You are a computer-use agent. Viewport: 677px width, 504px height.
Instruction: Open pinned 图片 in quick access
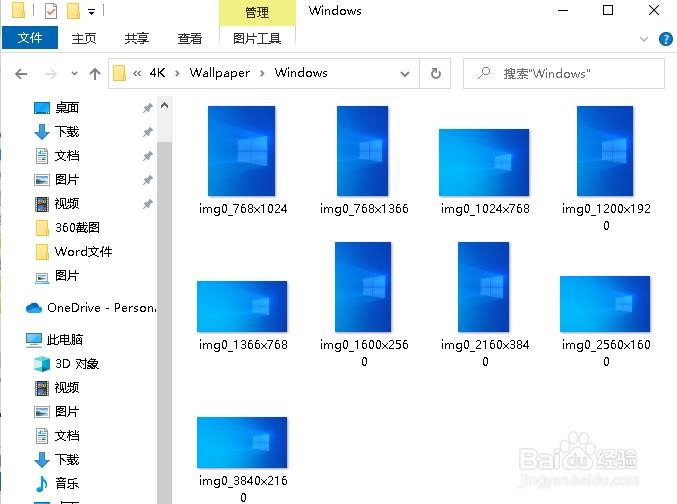(x=67, y=179)
